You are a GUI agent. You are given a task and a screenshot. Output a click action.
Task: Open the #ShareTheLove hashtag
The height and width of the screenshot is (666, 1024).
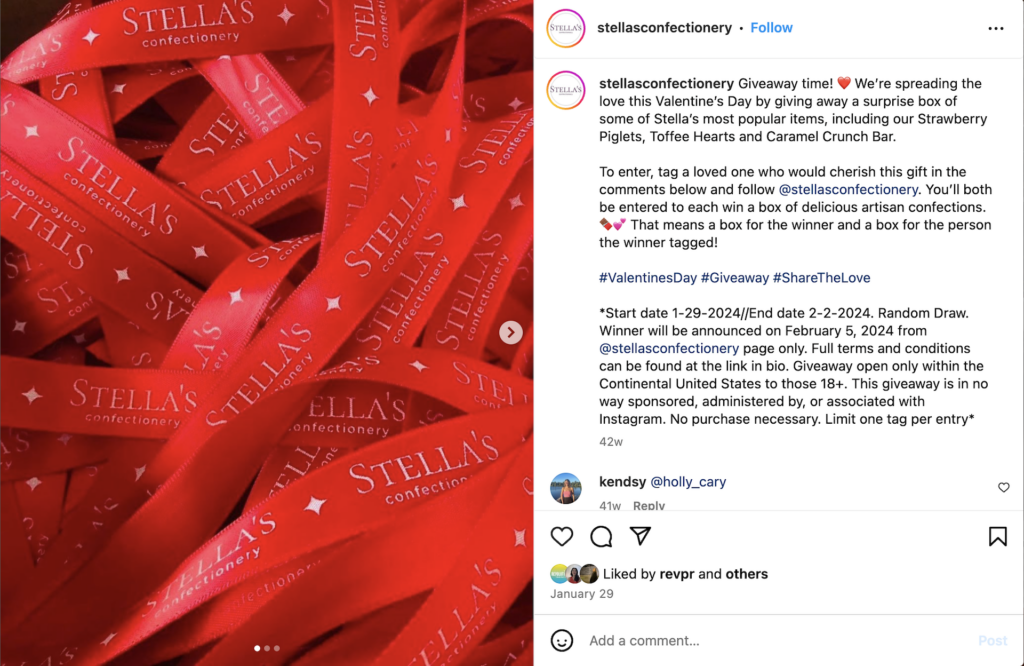click(822, 278)
